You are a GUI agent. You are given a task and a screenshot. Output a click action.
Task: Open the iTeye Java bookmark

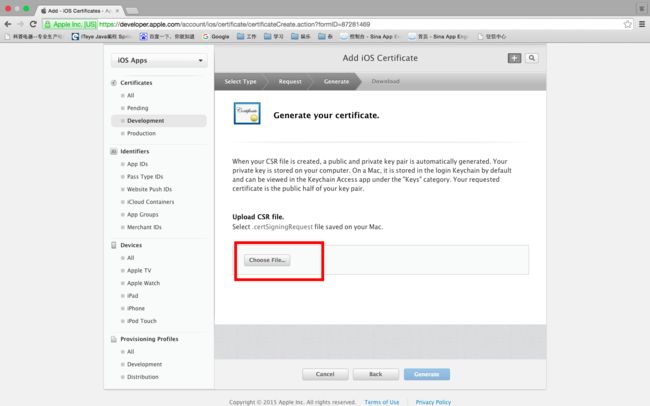click(101, 36)
